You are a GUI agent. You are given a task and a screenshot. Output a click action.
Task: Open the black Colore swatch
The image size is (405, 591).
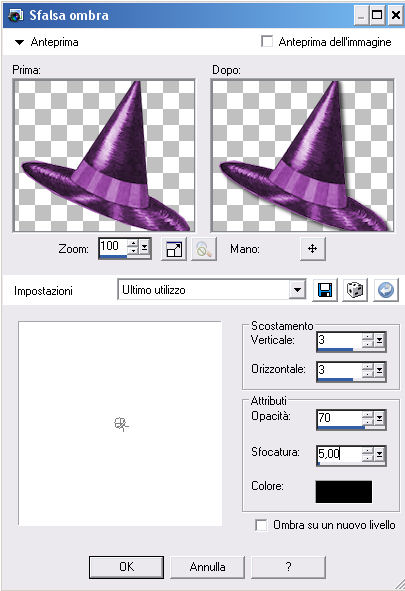pyautogui.click(x=344, y=491)
